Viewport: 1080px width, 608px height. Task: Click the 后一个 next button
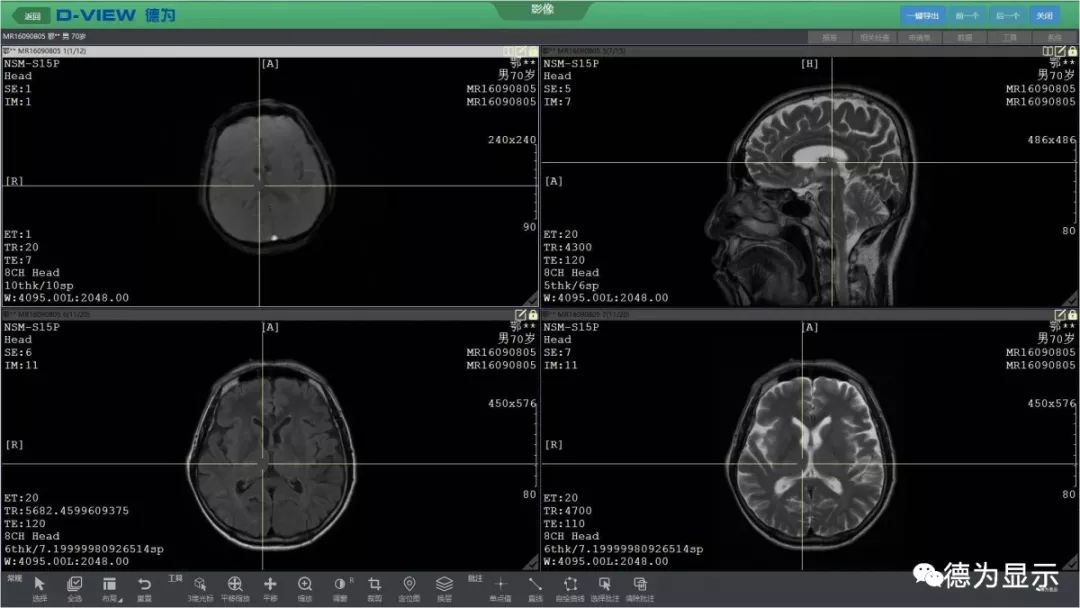coord(1007,16)
